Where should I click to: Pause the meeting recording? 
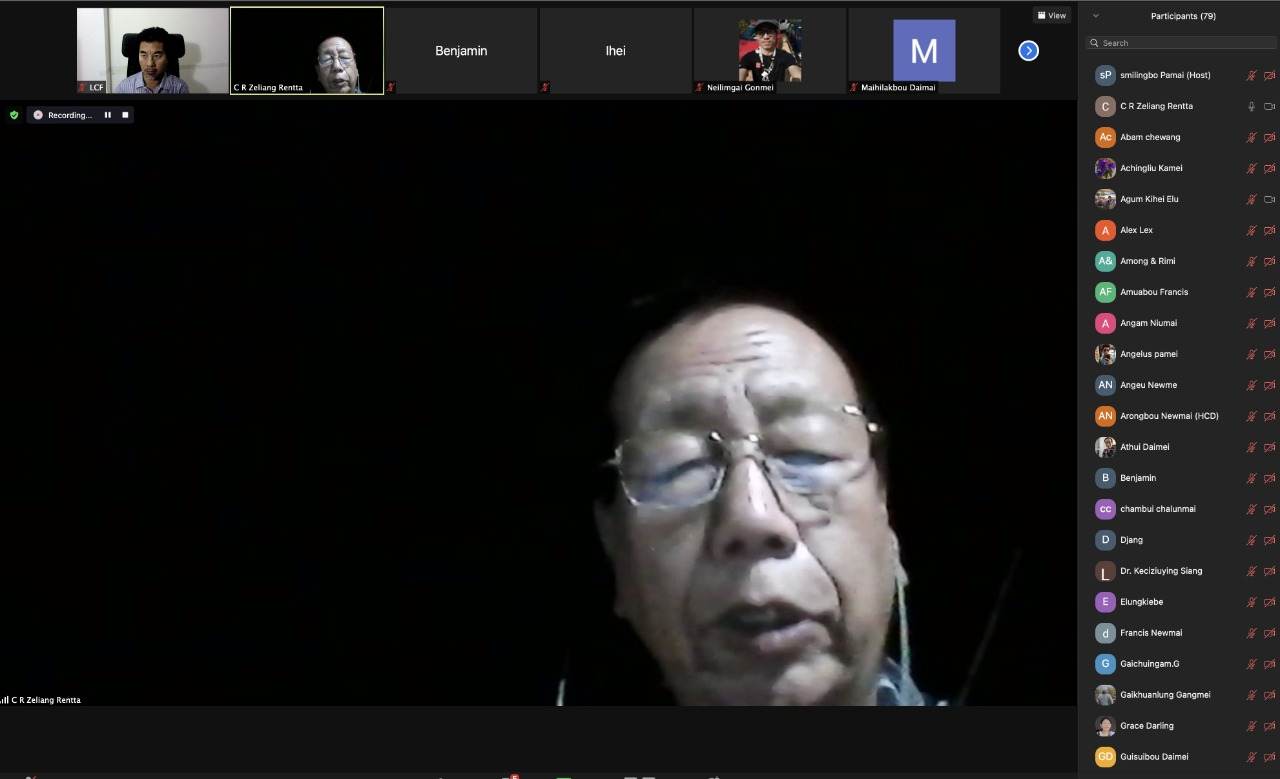pyautogui.click(x=108, y=115)
